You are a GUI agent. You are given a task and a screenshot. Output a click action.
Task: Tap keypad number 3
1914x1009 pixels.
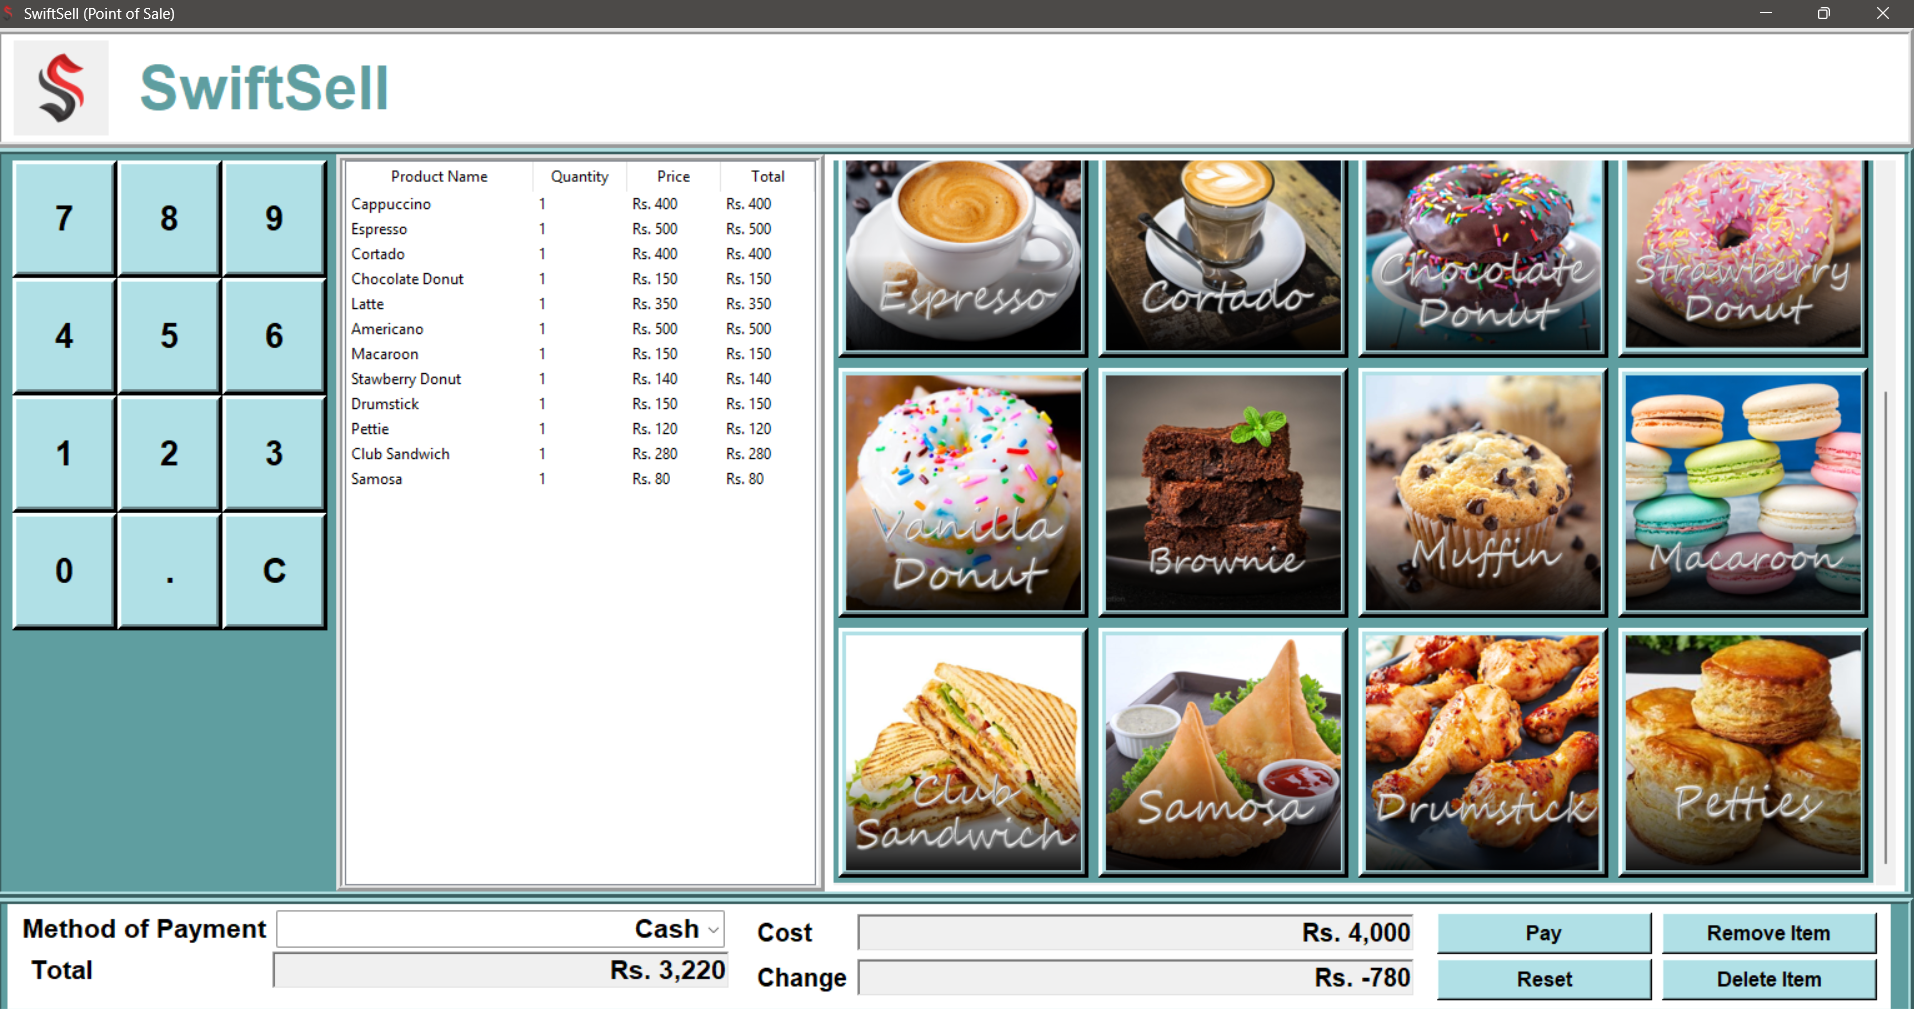point(274,453)
